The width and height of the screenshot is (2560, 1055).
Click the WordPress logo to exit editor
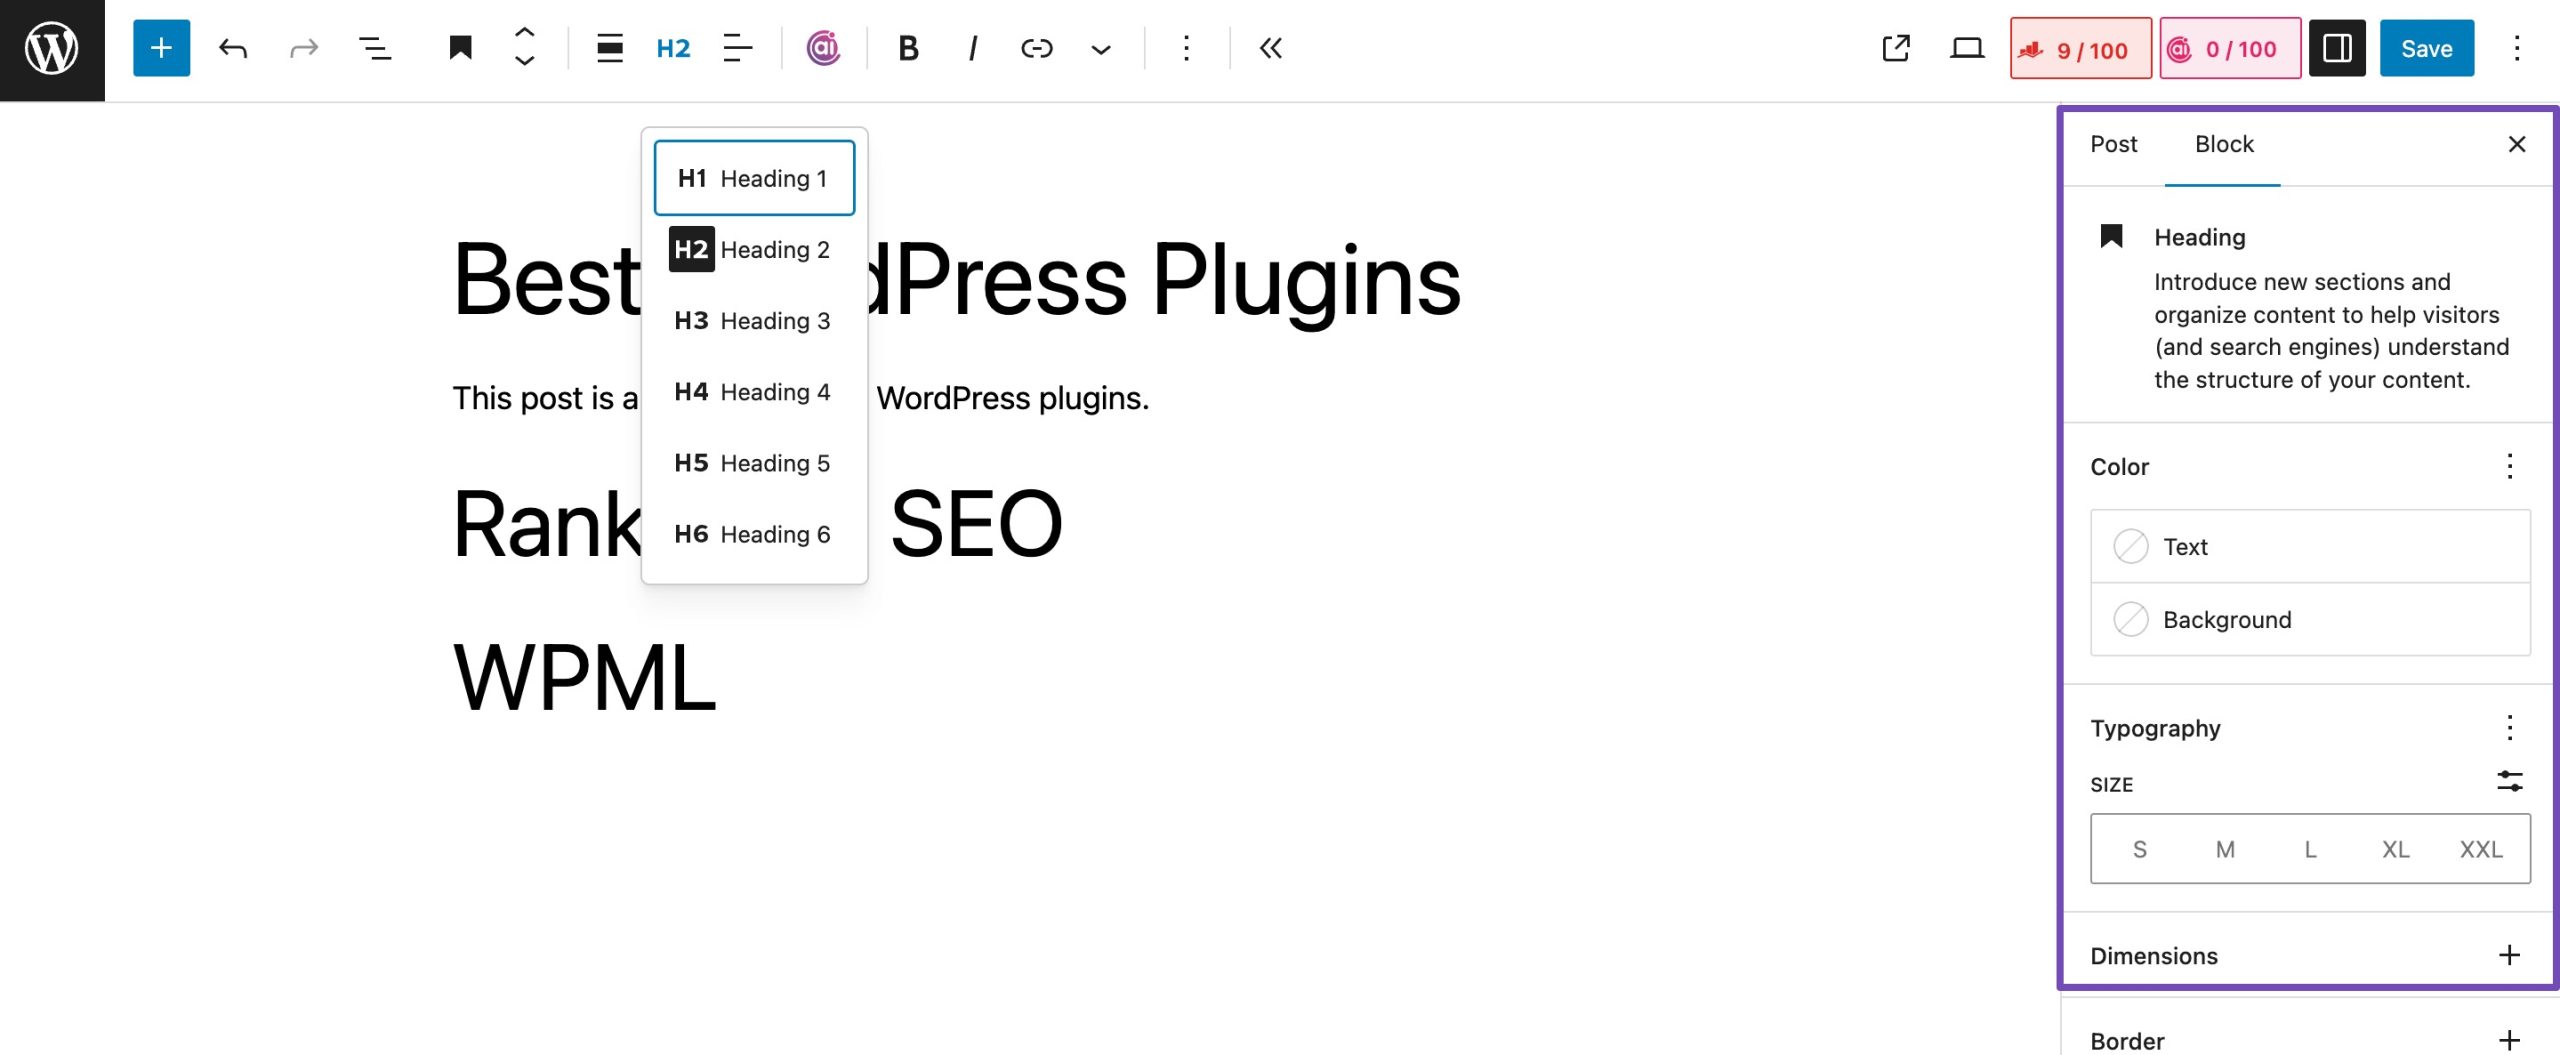(x=52, y=49)
